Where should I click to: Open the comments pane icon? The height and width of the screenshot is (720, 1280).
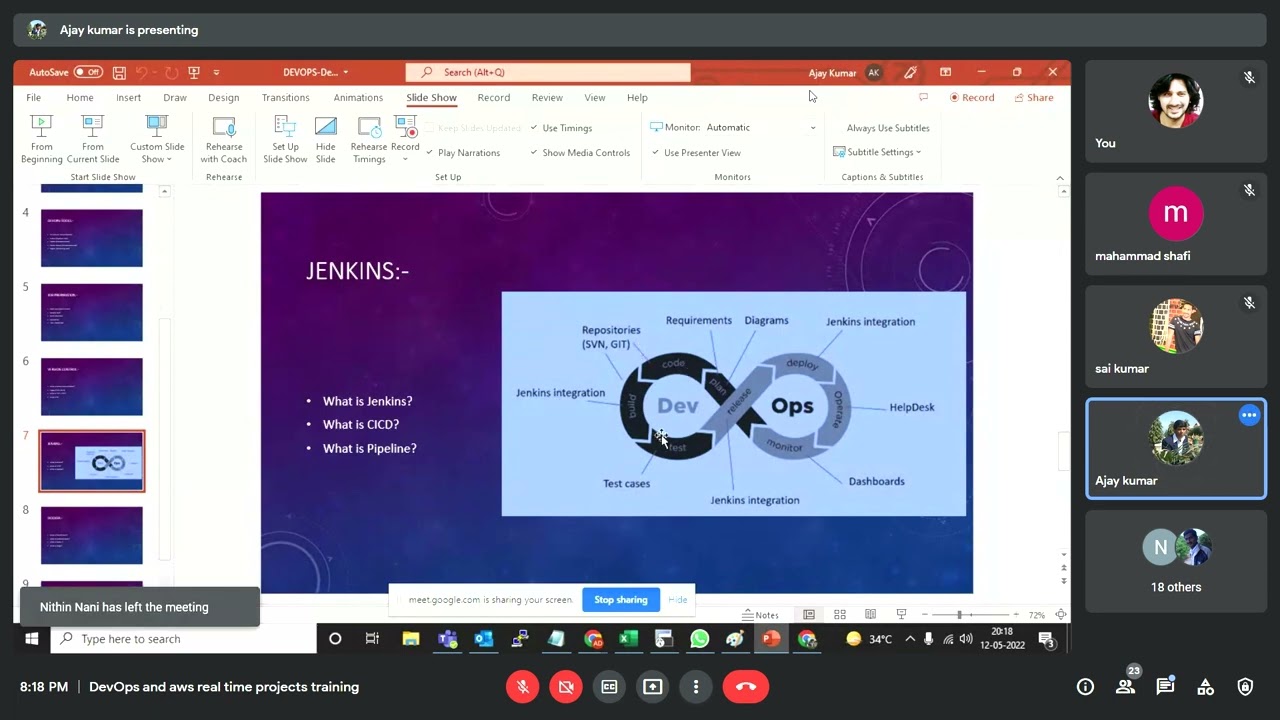click(x=923, y=97)
